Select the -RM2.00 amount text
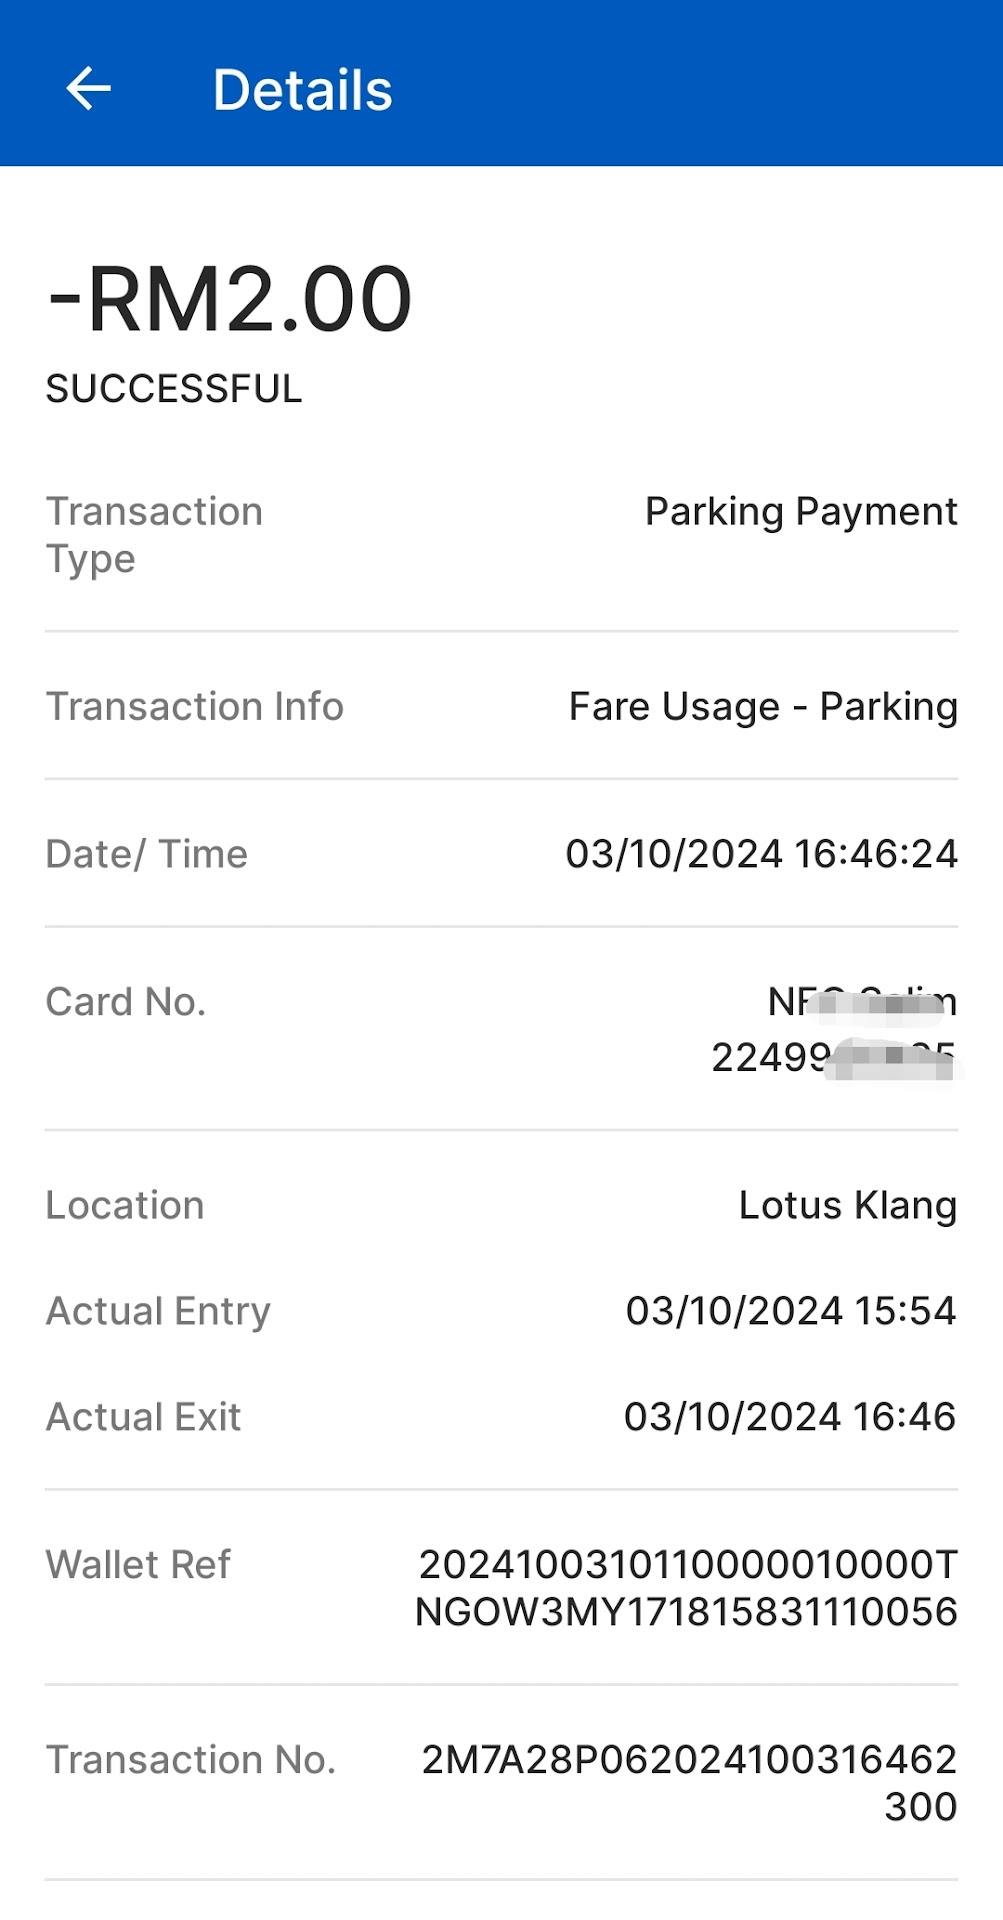This screenshot has width=1003, height=1920. 230,299
